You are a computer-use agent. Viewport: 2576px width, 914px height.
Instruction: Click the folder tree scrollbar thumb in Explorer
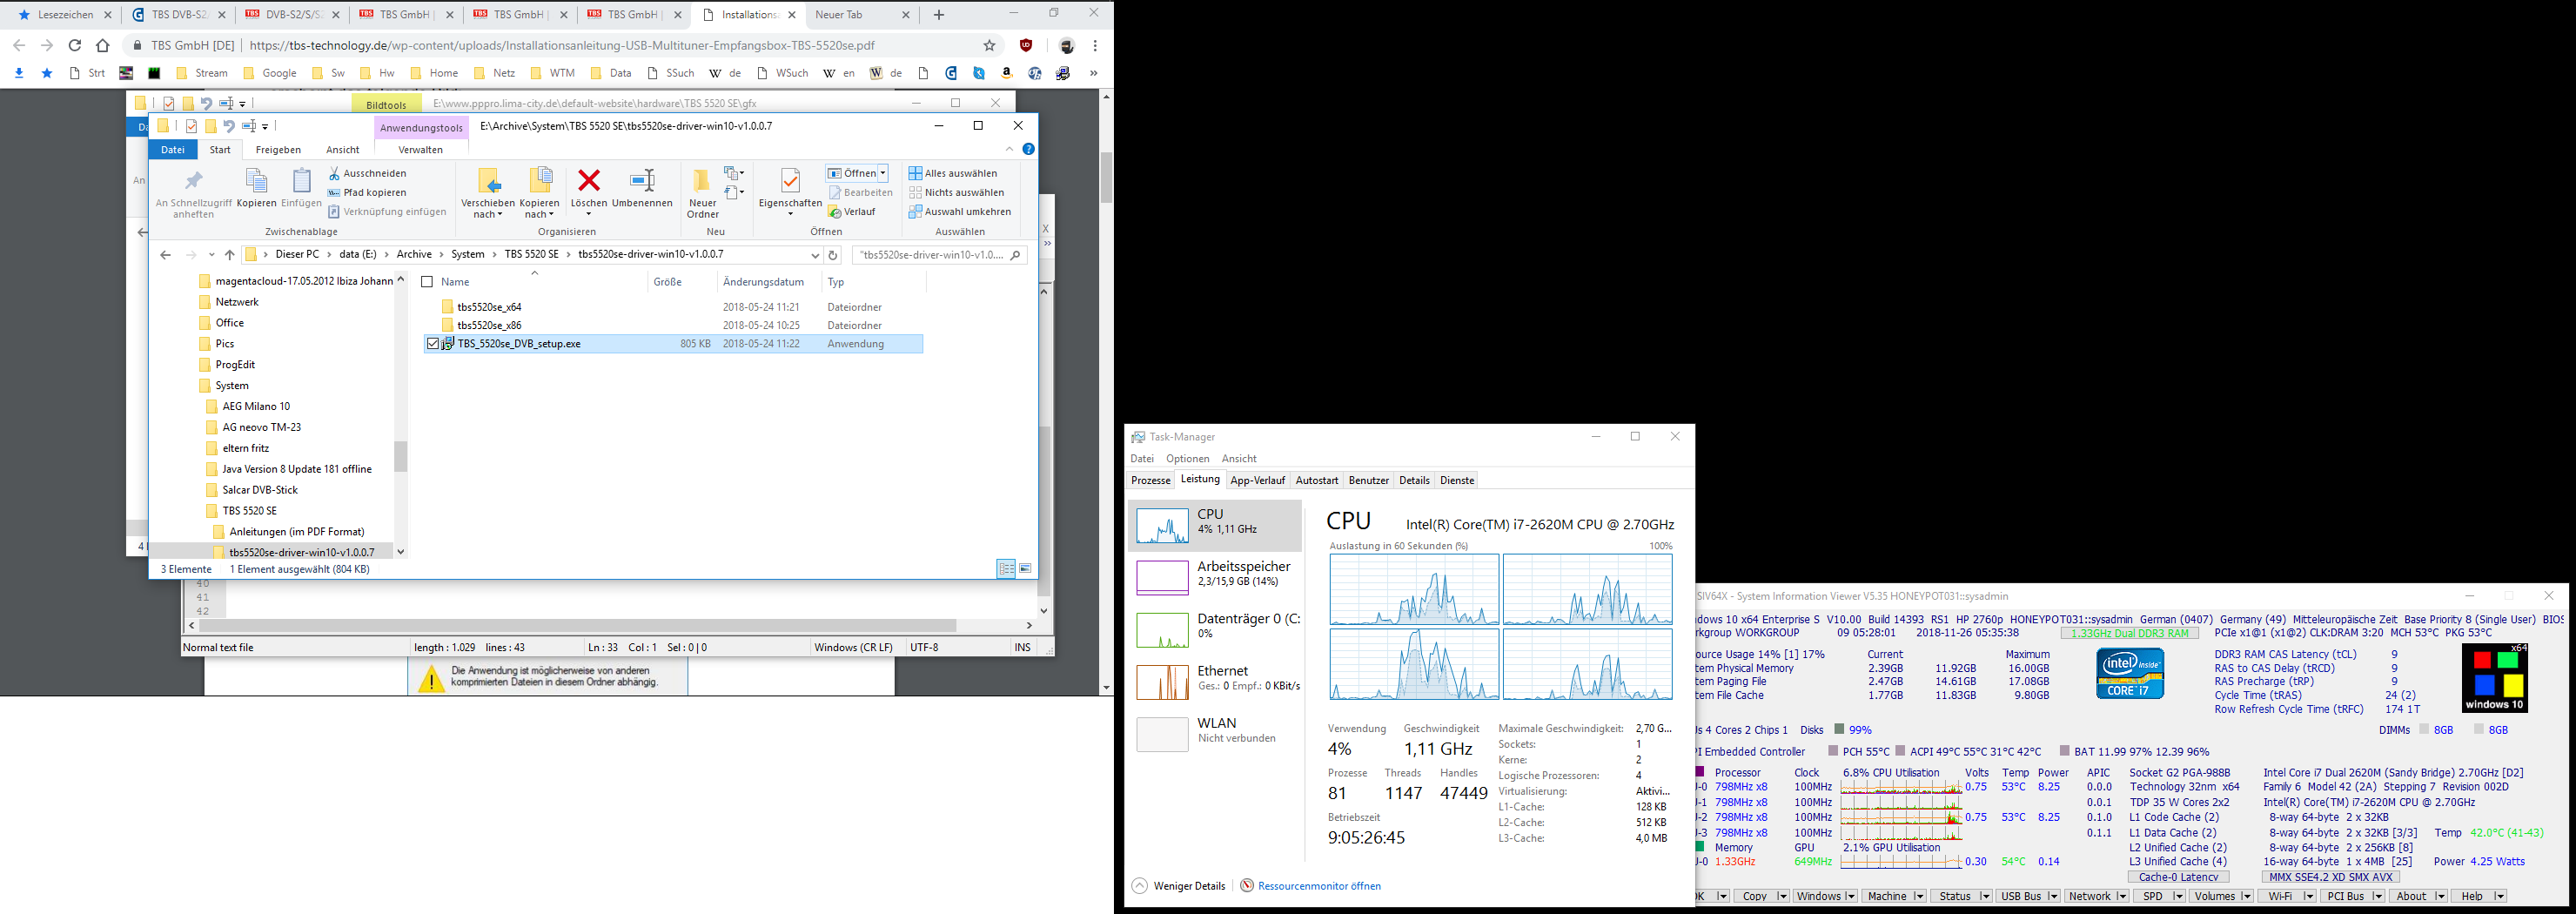(x=401, y=456)
